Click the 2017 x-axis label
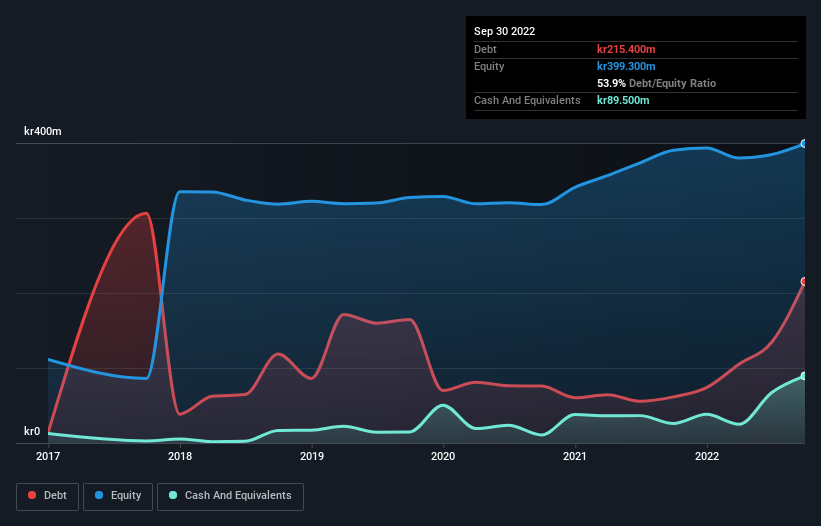 point(48,456)
